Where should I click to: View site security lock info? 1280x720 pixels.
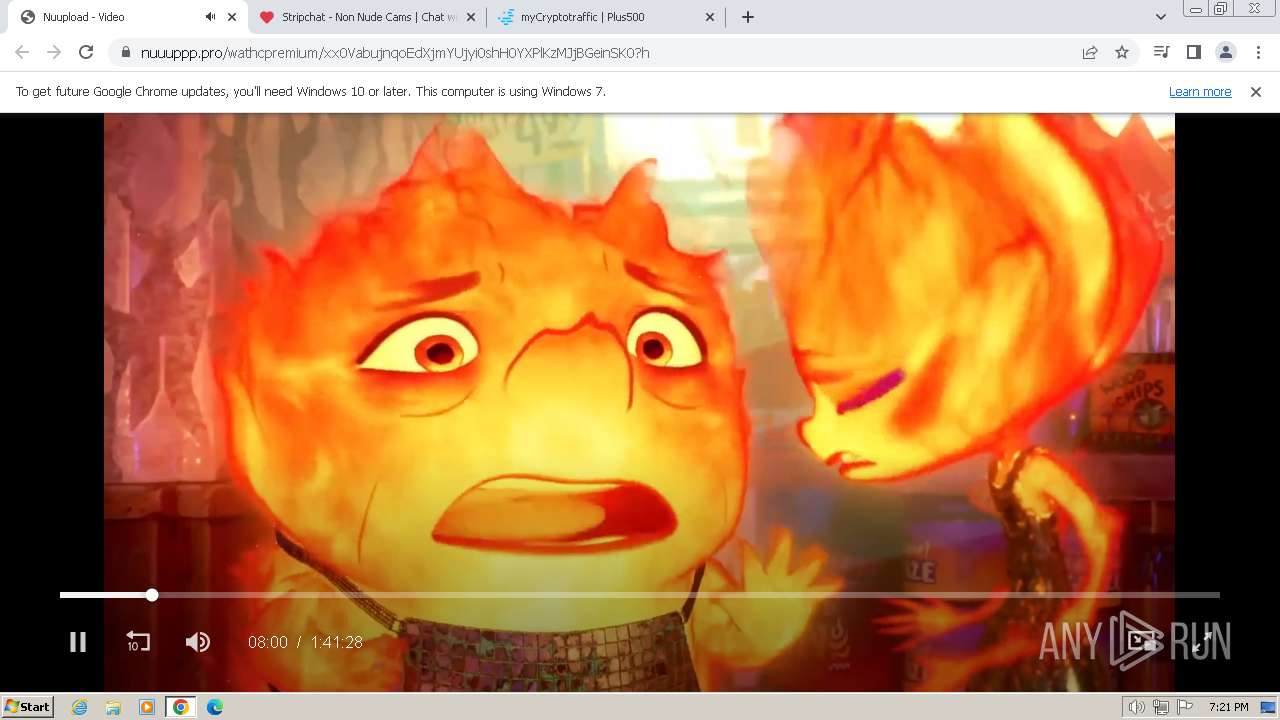(125, 52)
